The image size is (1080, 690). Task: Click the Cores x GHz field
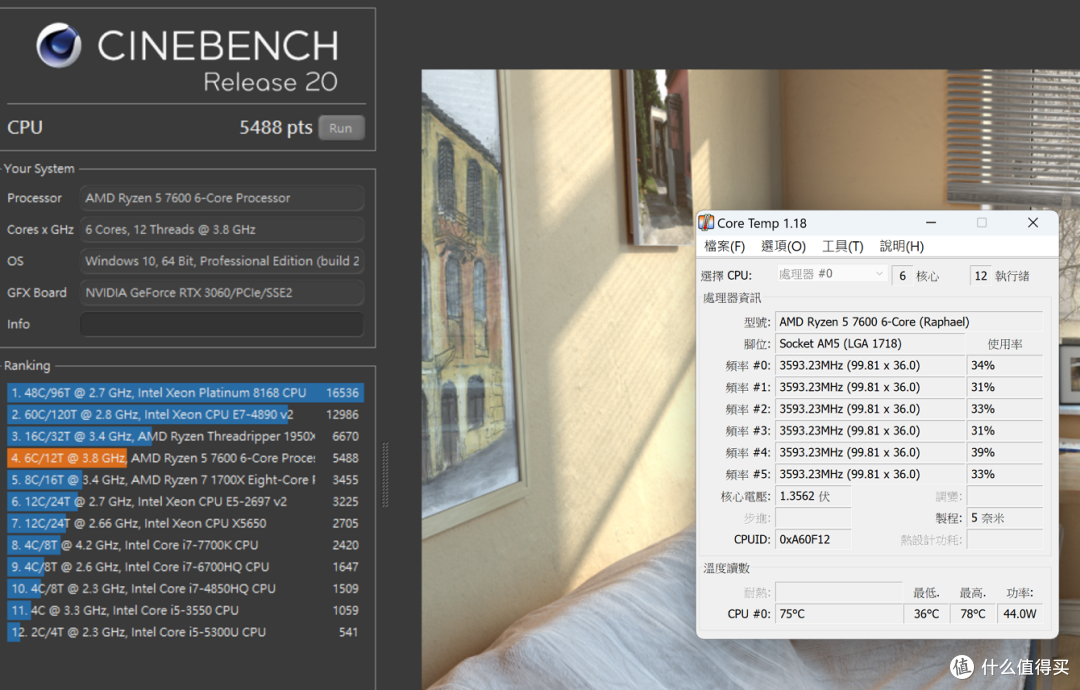222,230
